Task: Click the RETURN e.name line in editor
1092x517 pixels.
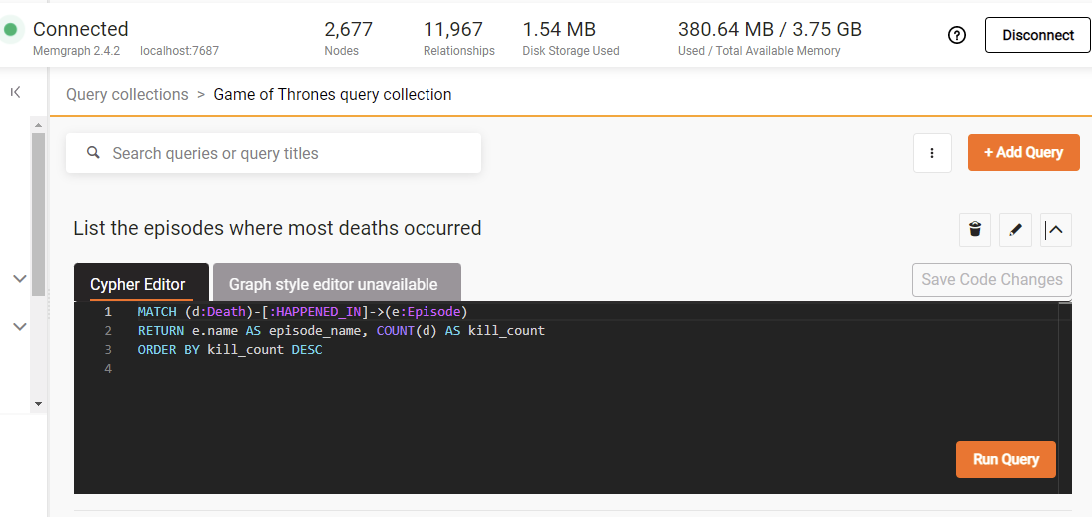Action: click(341, 330)
